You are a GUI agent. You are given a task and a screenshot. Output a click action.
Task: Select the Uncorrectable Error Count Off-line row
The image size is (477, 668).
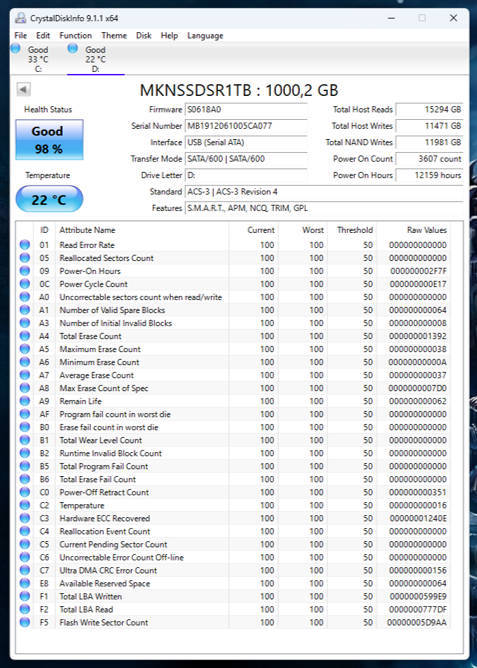click(233, 557)
